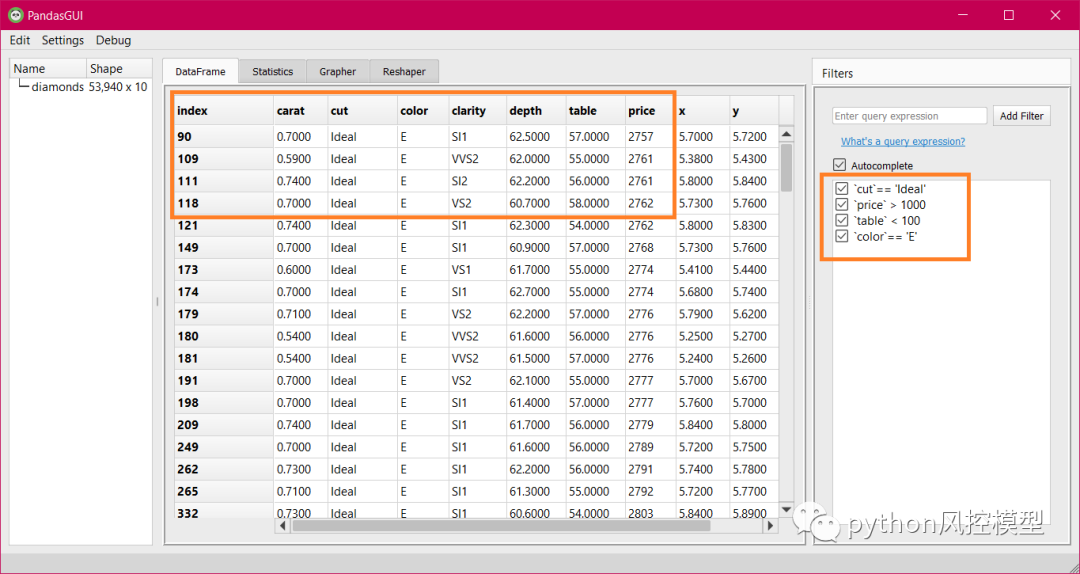Click the horizontal scrollbar right arrow
Viewport: 1080px width, 574px height.
pyautogui.click(x=769, y=525)
